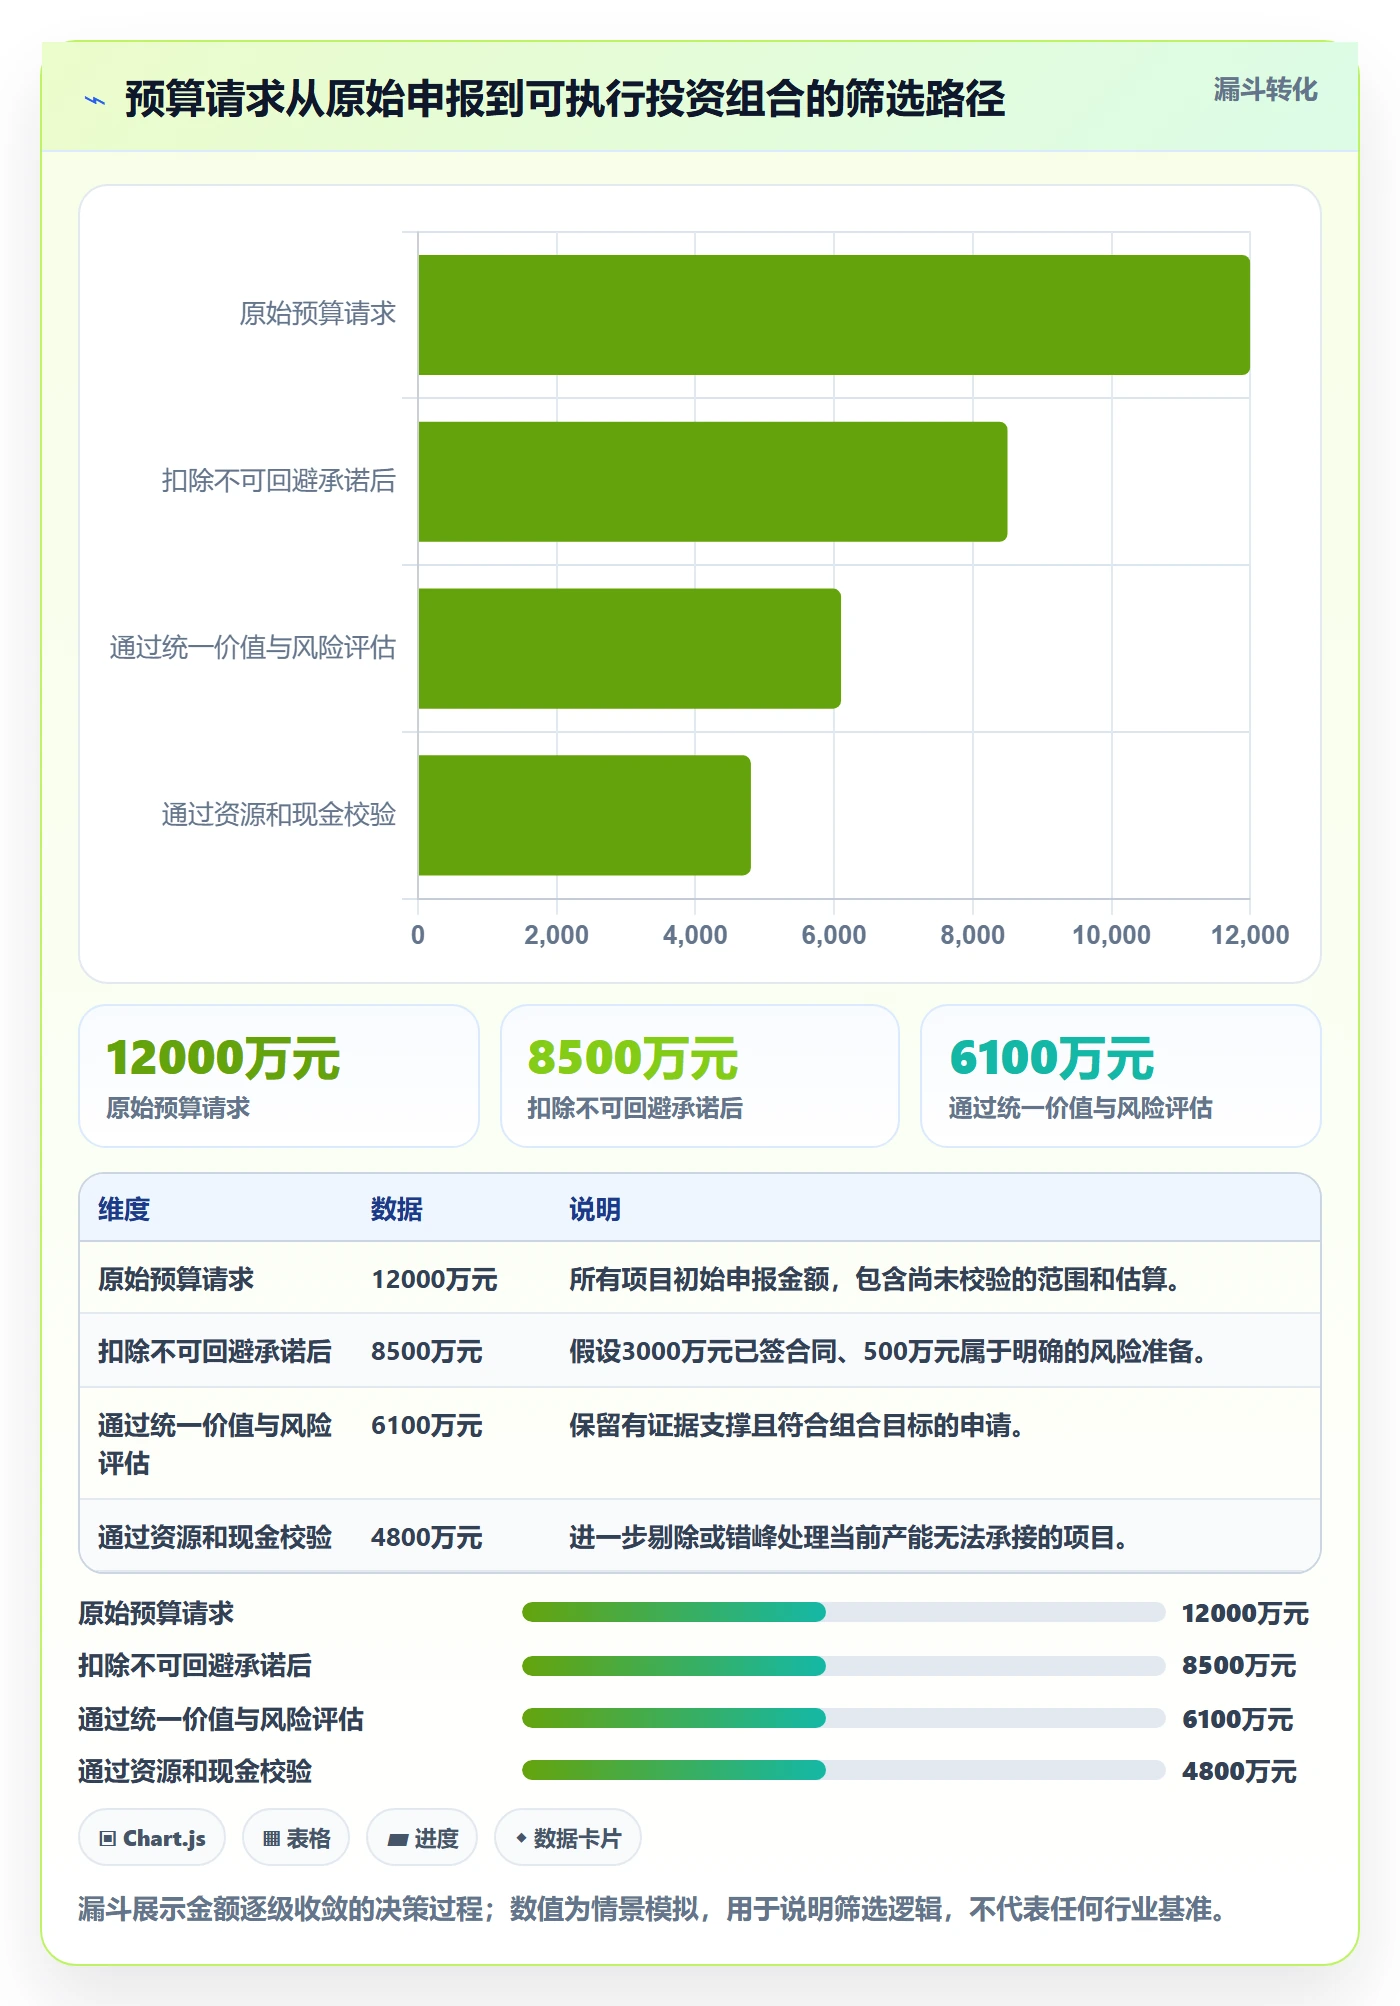
Task: Click the 12000万元 data card
Action: [279, 1076]
